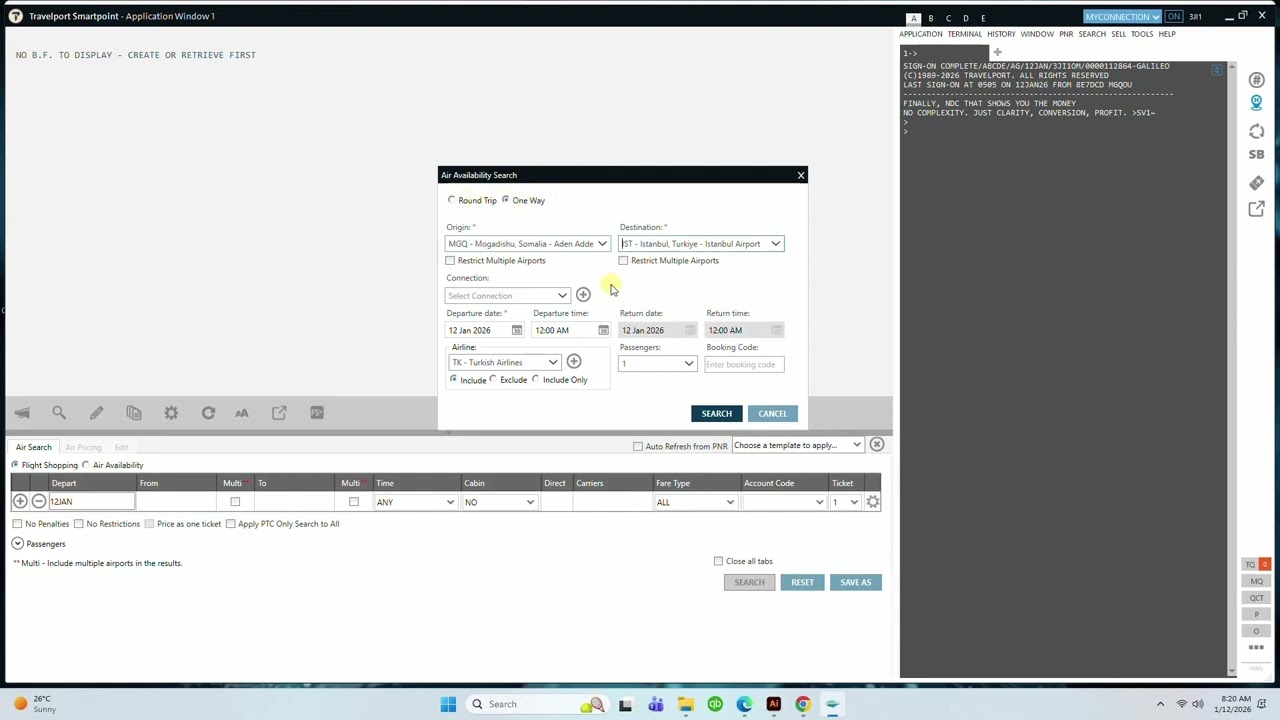Remove the flight segment row in Air Search

(39, 502)
